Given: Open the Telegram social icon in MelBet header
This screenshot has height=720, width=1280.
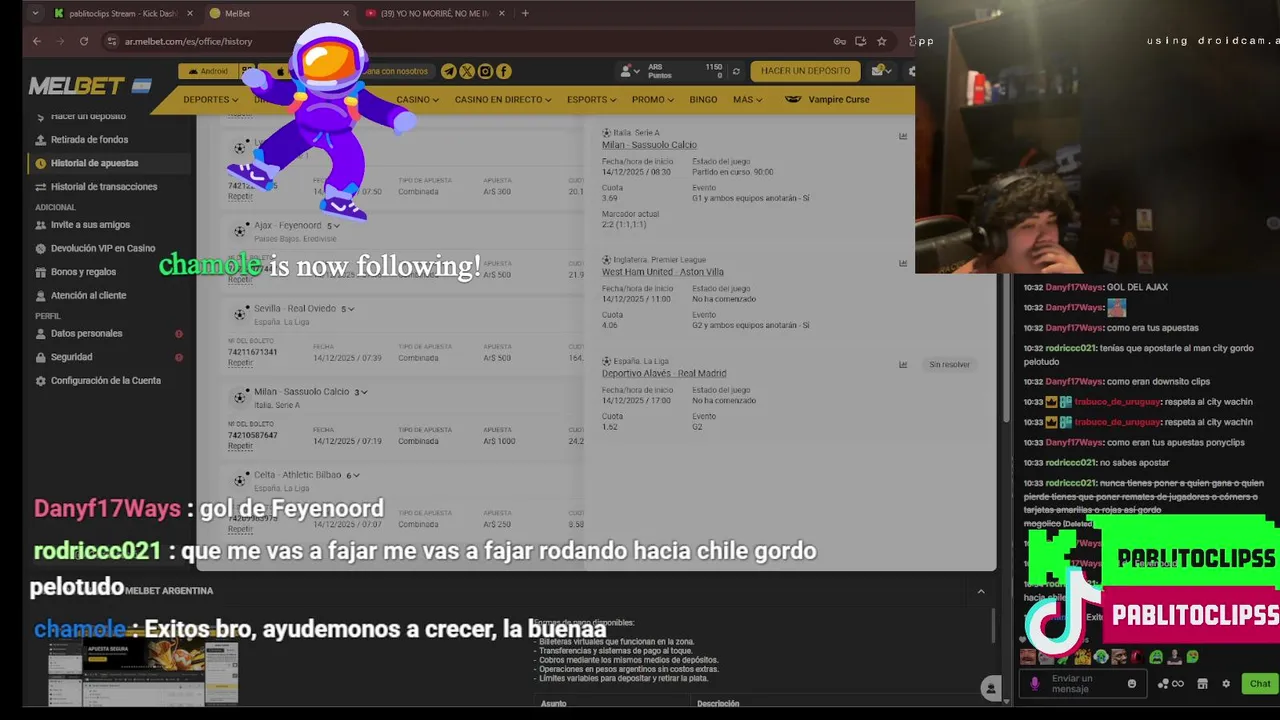Looking at the screenshot, I should 448,71.
